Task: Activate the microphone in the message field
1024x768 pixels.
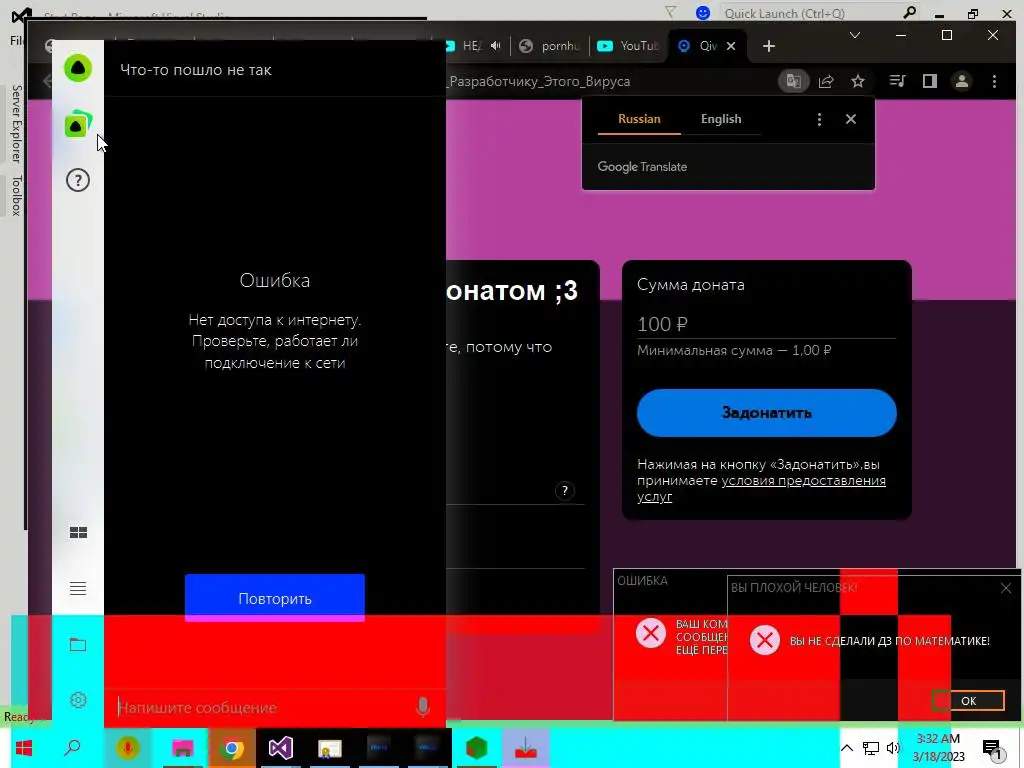Action: point(423,707)
